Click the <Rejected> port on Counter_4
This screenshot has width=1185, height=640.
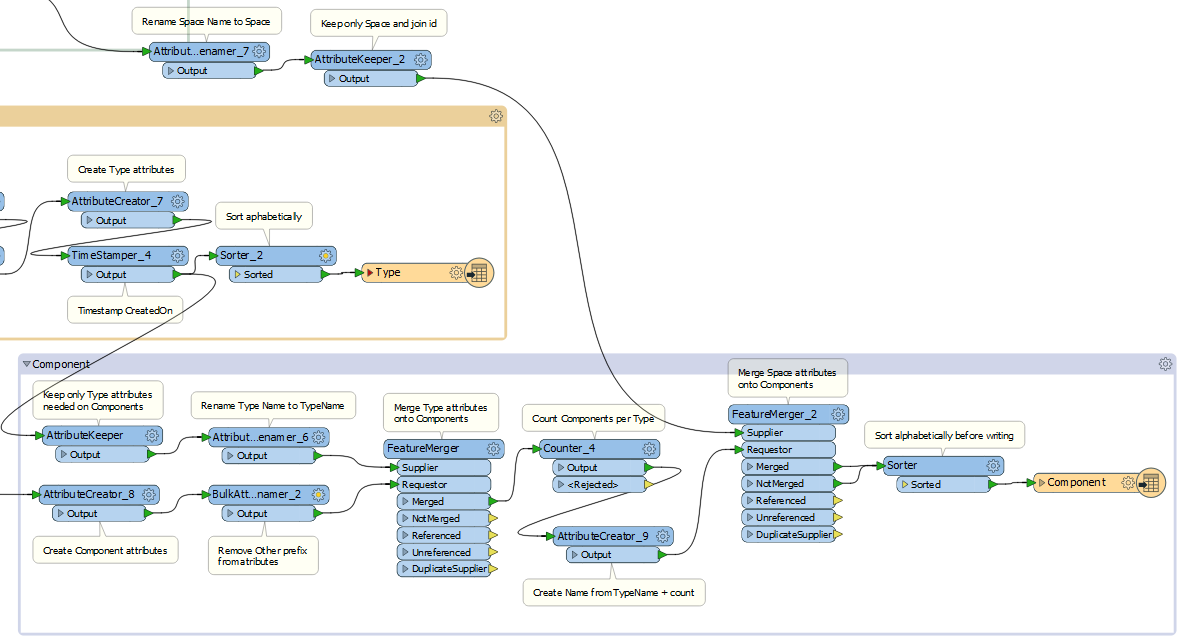591,484
